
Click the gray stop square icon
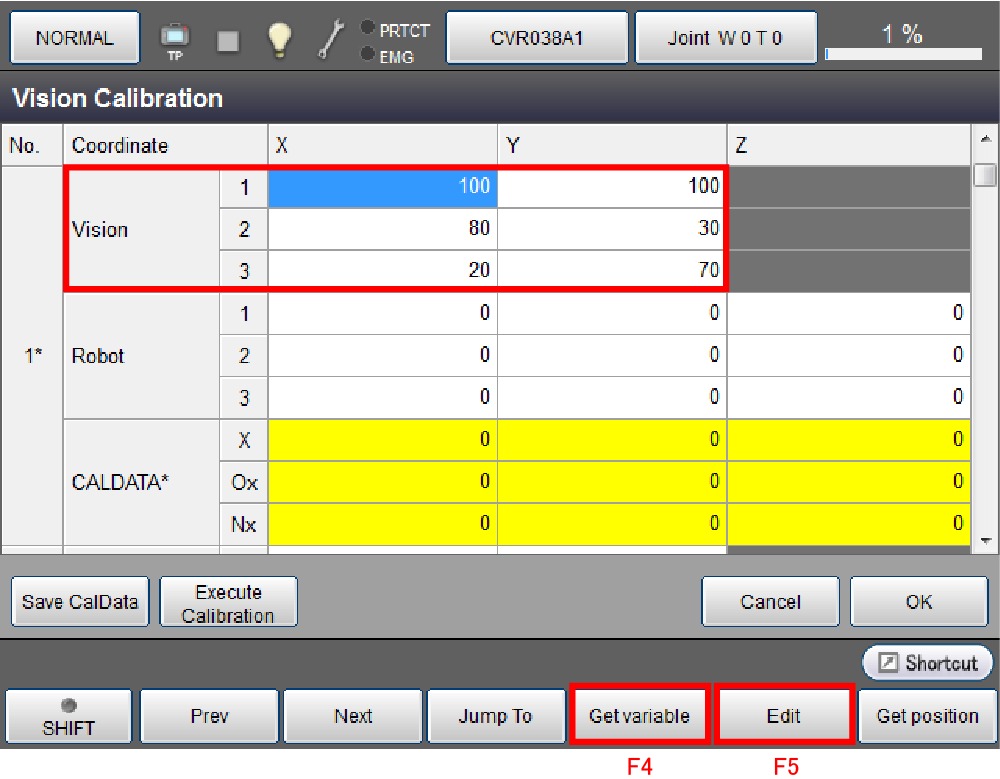pos(228,39)
